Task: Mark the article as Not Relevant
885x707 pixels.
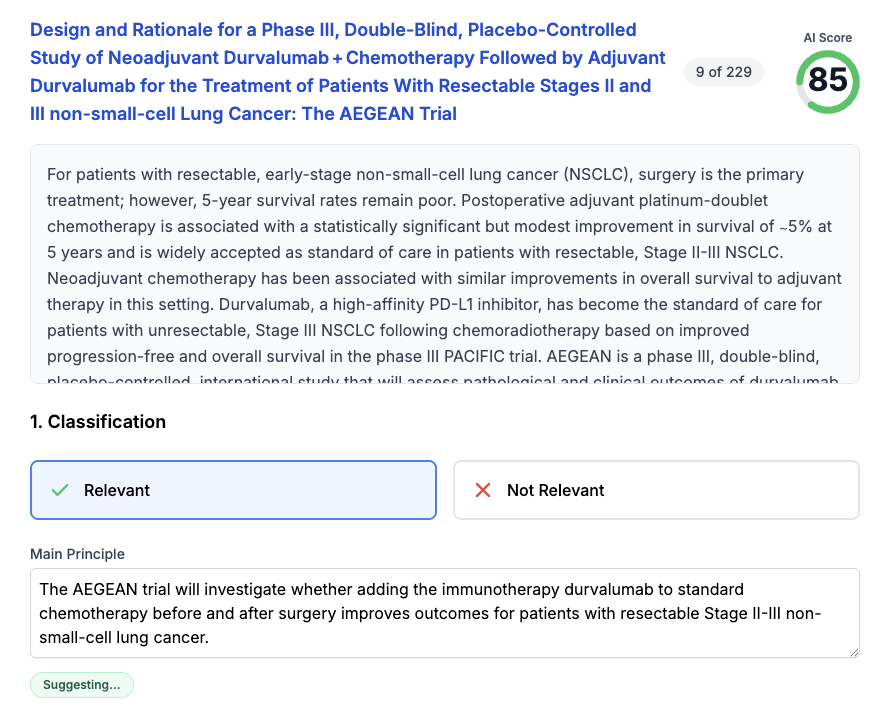Action: [x=656, y=490]
